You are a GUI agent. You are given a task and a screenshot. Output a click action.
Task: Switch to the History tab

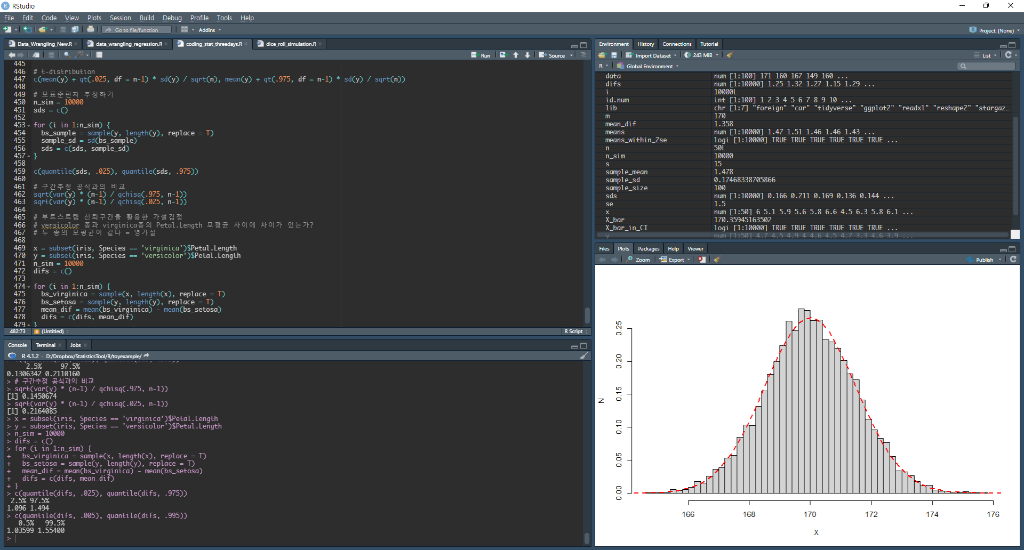pyautogui.click(x=646, y=44)
